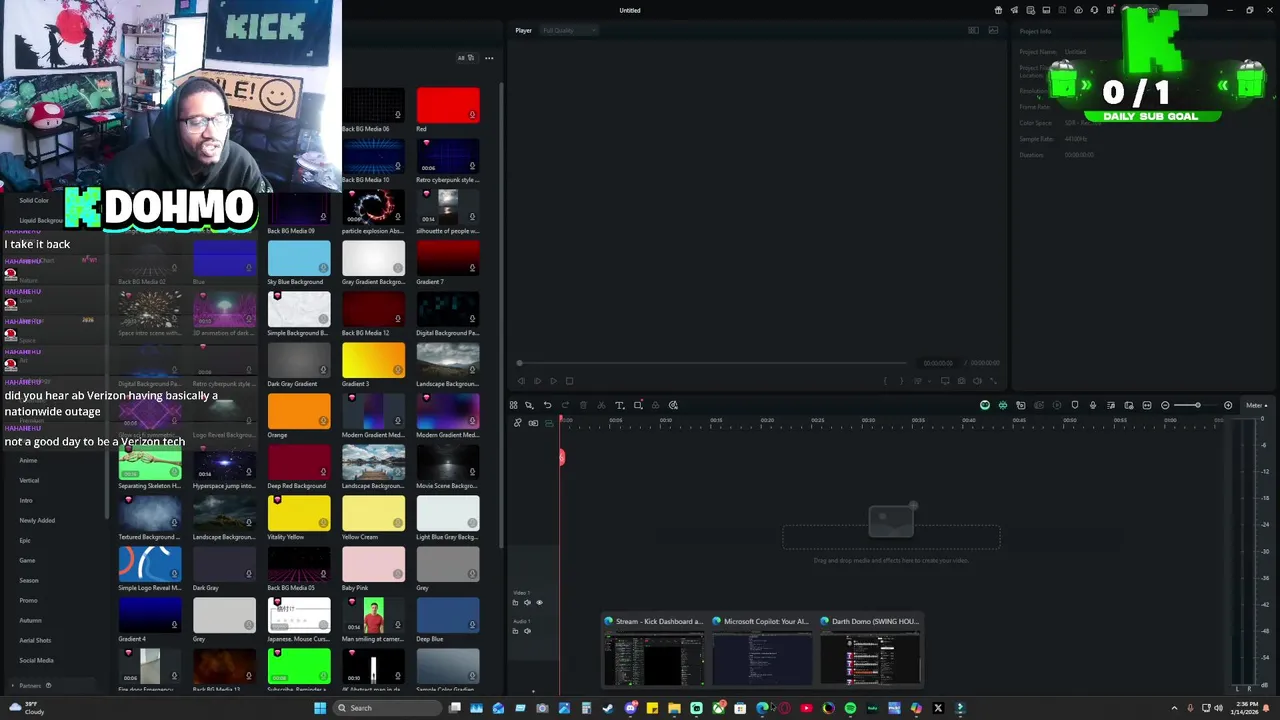Click the shield marker icon above timeline
Image resolution: width=1280 pixels, height=720 pixels.
[x=1075, y=405]
